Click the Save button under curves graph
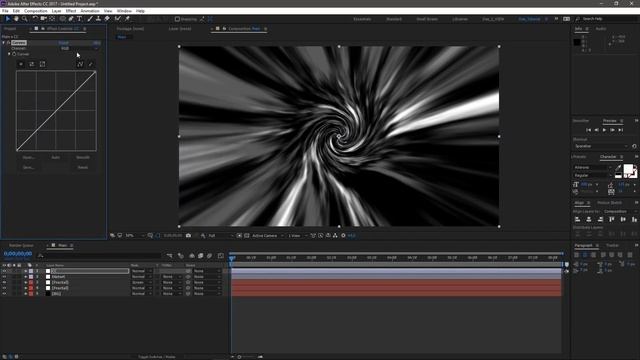The width and height of the screenshot is (640, 360). (x=28, y=167)
